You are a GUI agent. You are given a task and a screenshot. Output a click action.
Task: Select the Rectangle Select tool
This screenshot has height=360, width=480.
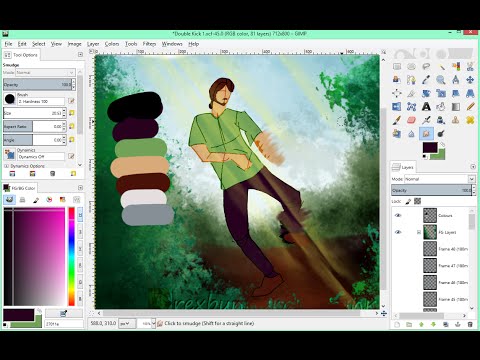point(397,66)
